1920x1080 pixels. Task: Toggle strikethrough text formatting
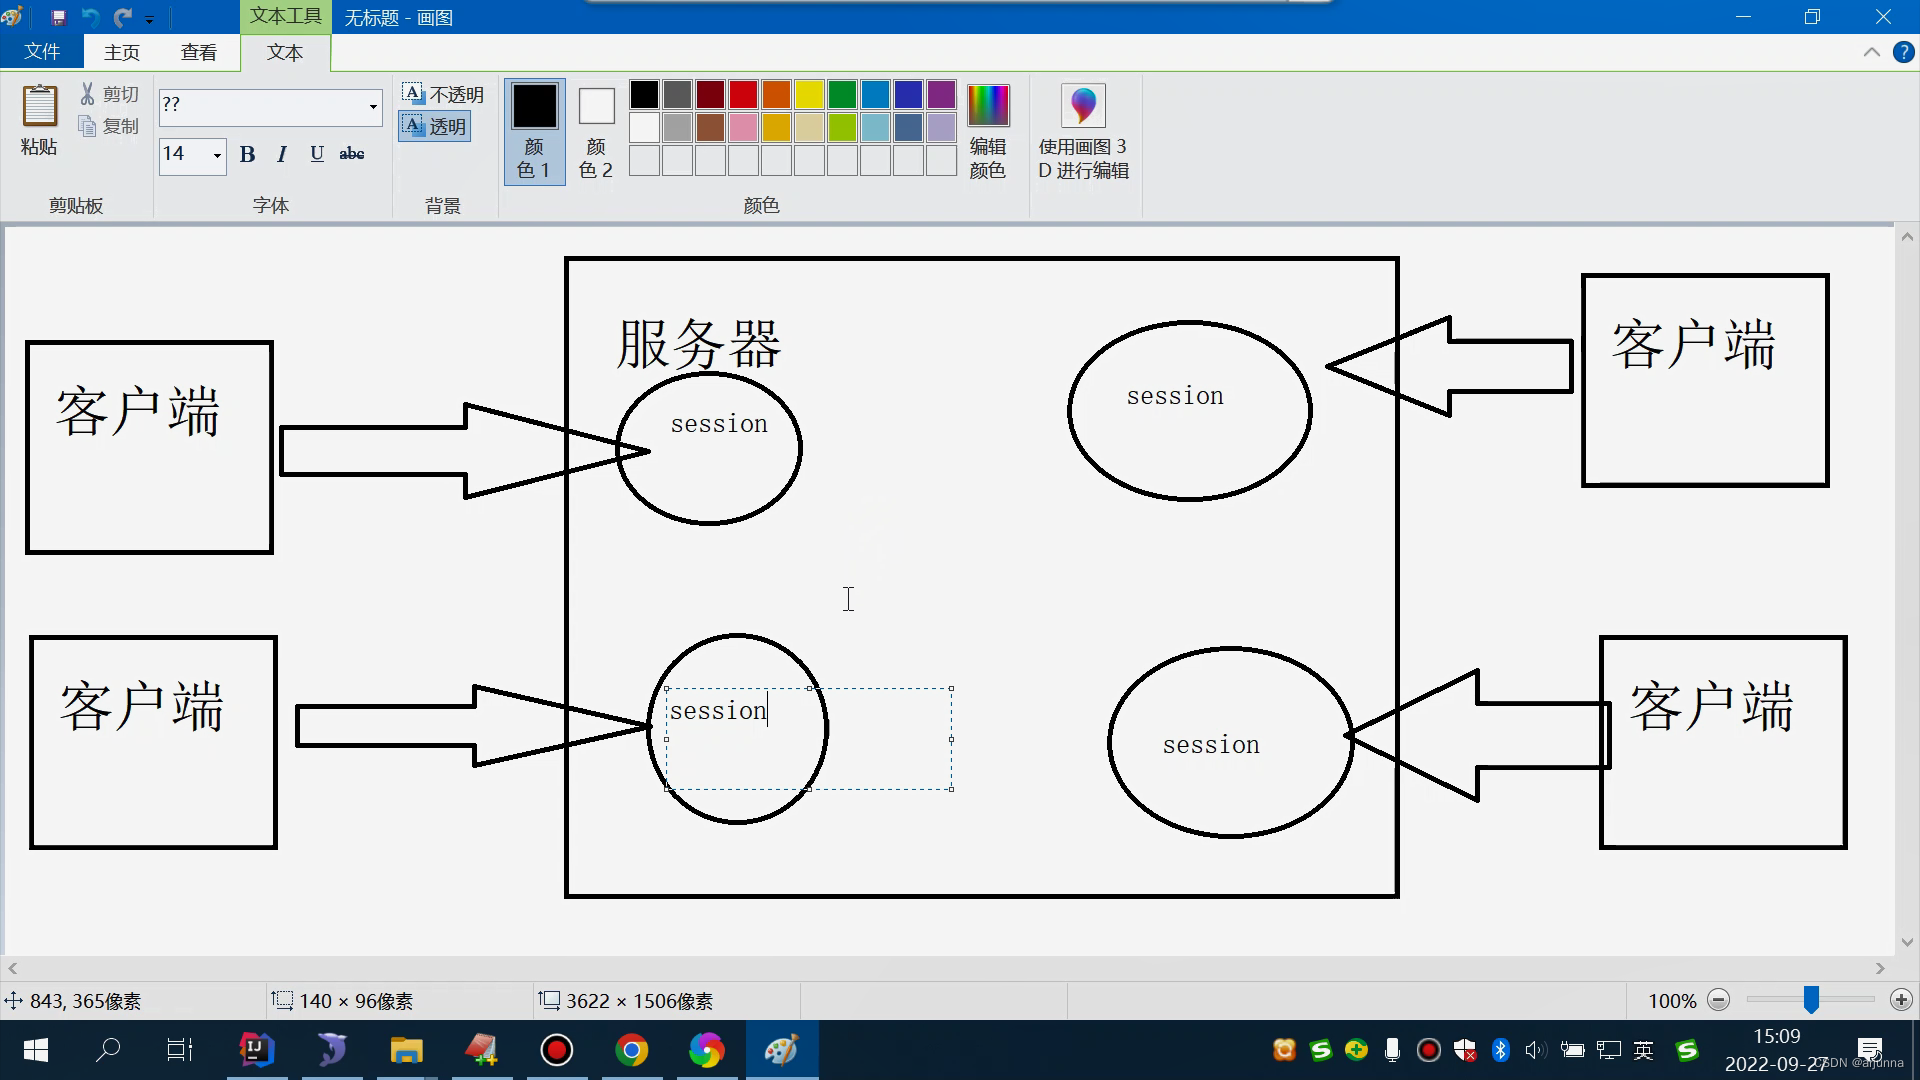[352, 154]
